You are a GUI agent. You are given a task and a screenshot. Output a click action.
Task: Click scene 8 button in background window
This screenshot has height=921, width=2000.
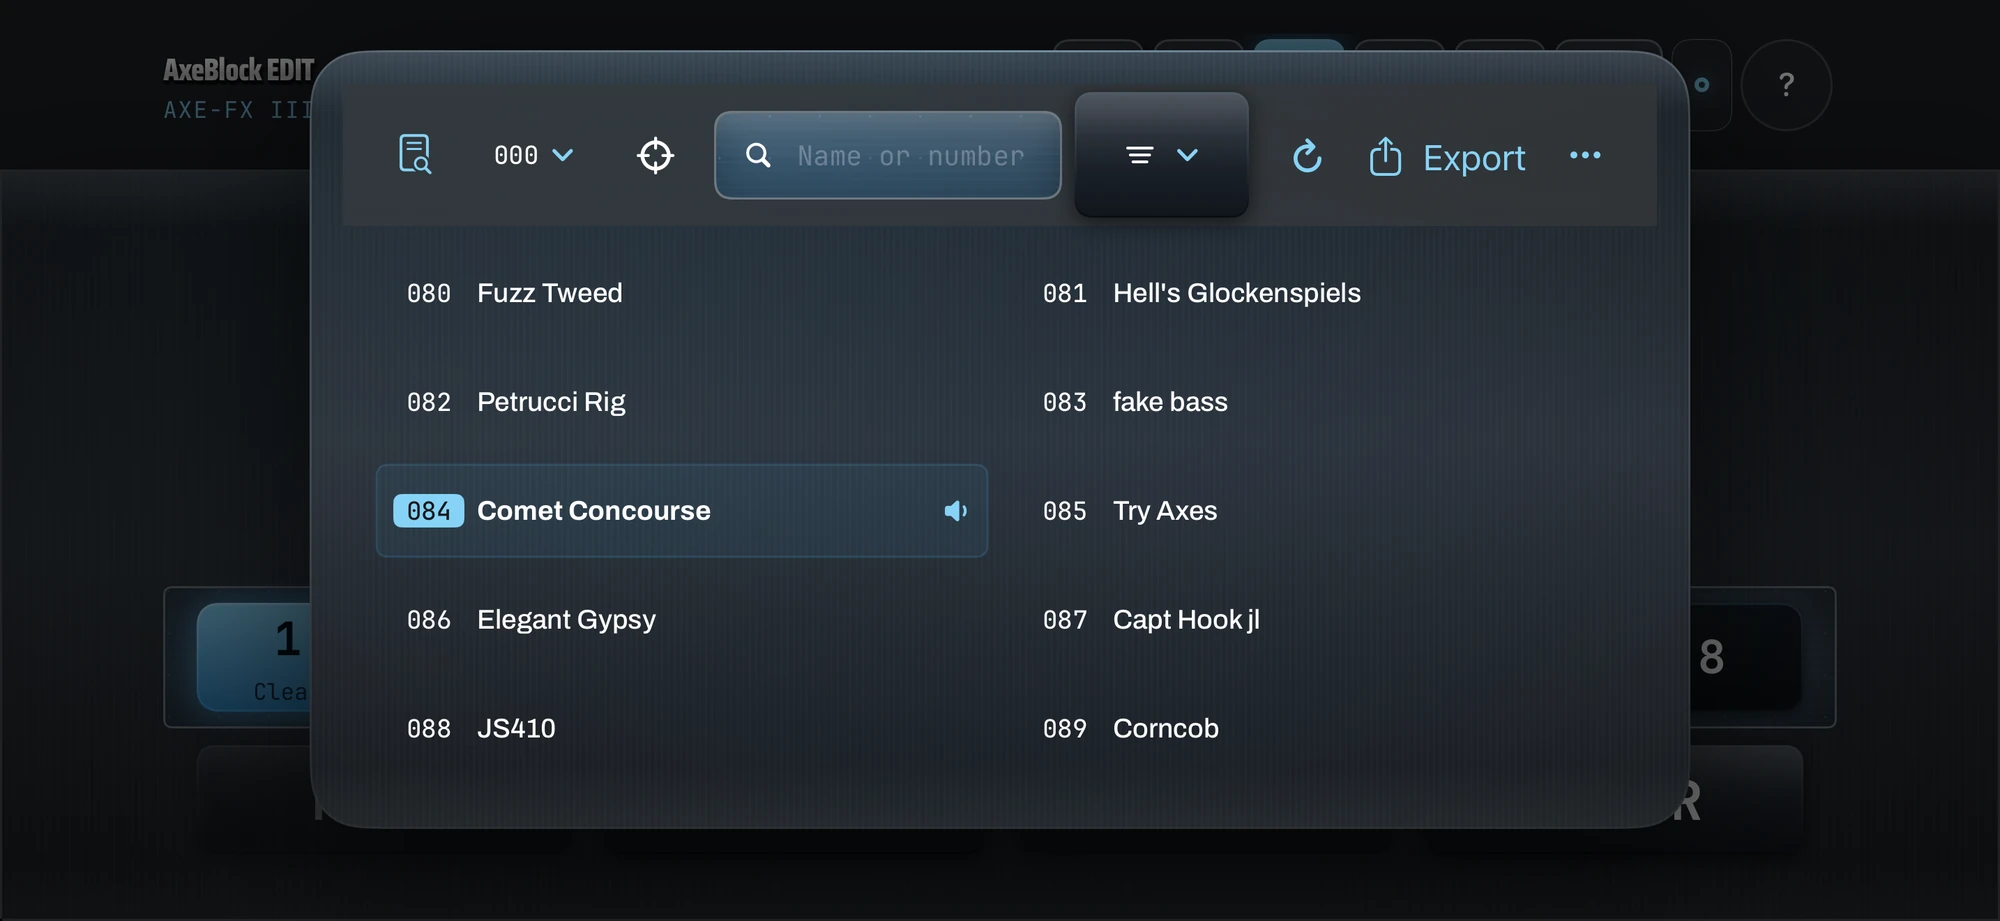point(1745,657)
